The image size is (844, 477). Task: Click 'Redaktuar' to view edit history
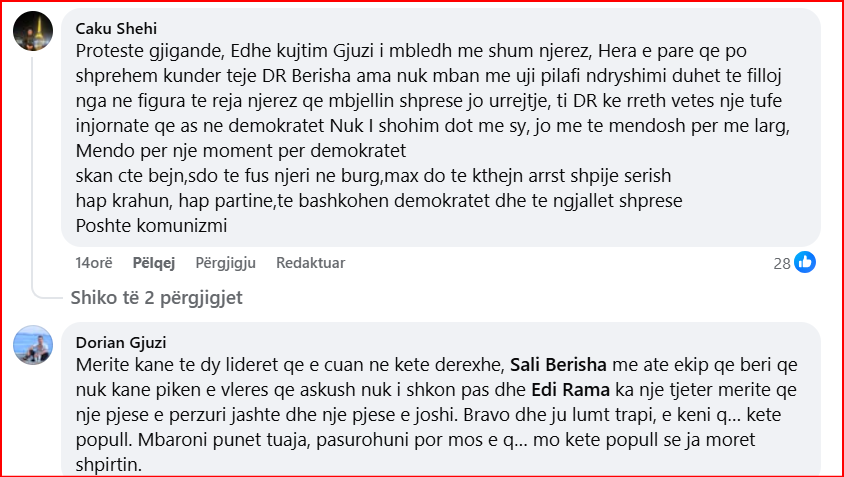click(x=310, y=263)
